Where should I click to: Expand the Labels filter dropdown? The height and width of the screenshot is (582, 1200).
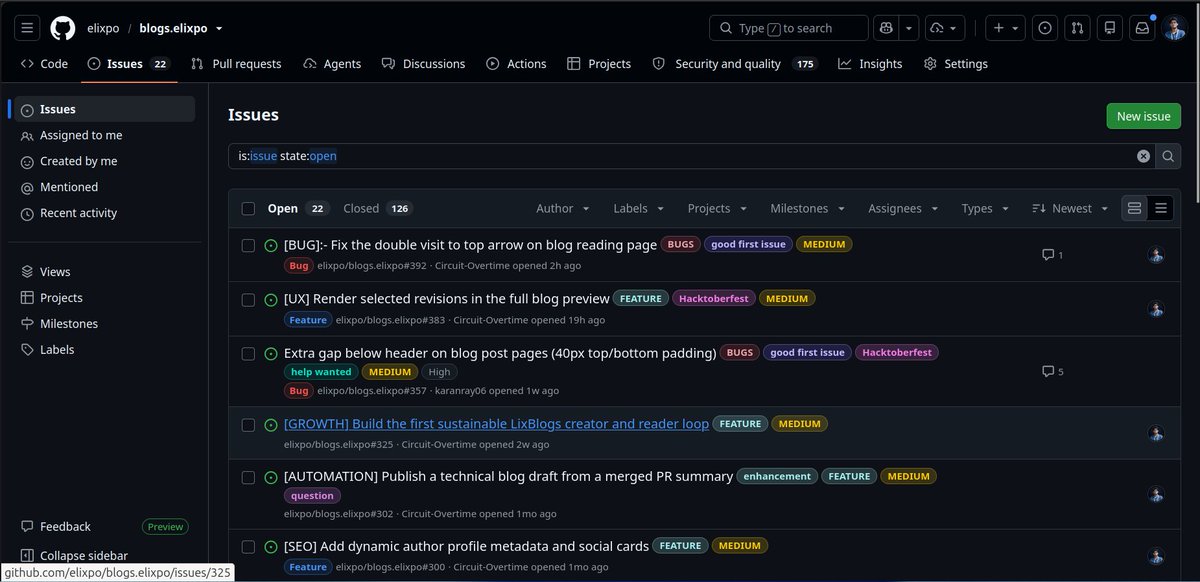click(639, 208)
